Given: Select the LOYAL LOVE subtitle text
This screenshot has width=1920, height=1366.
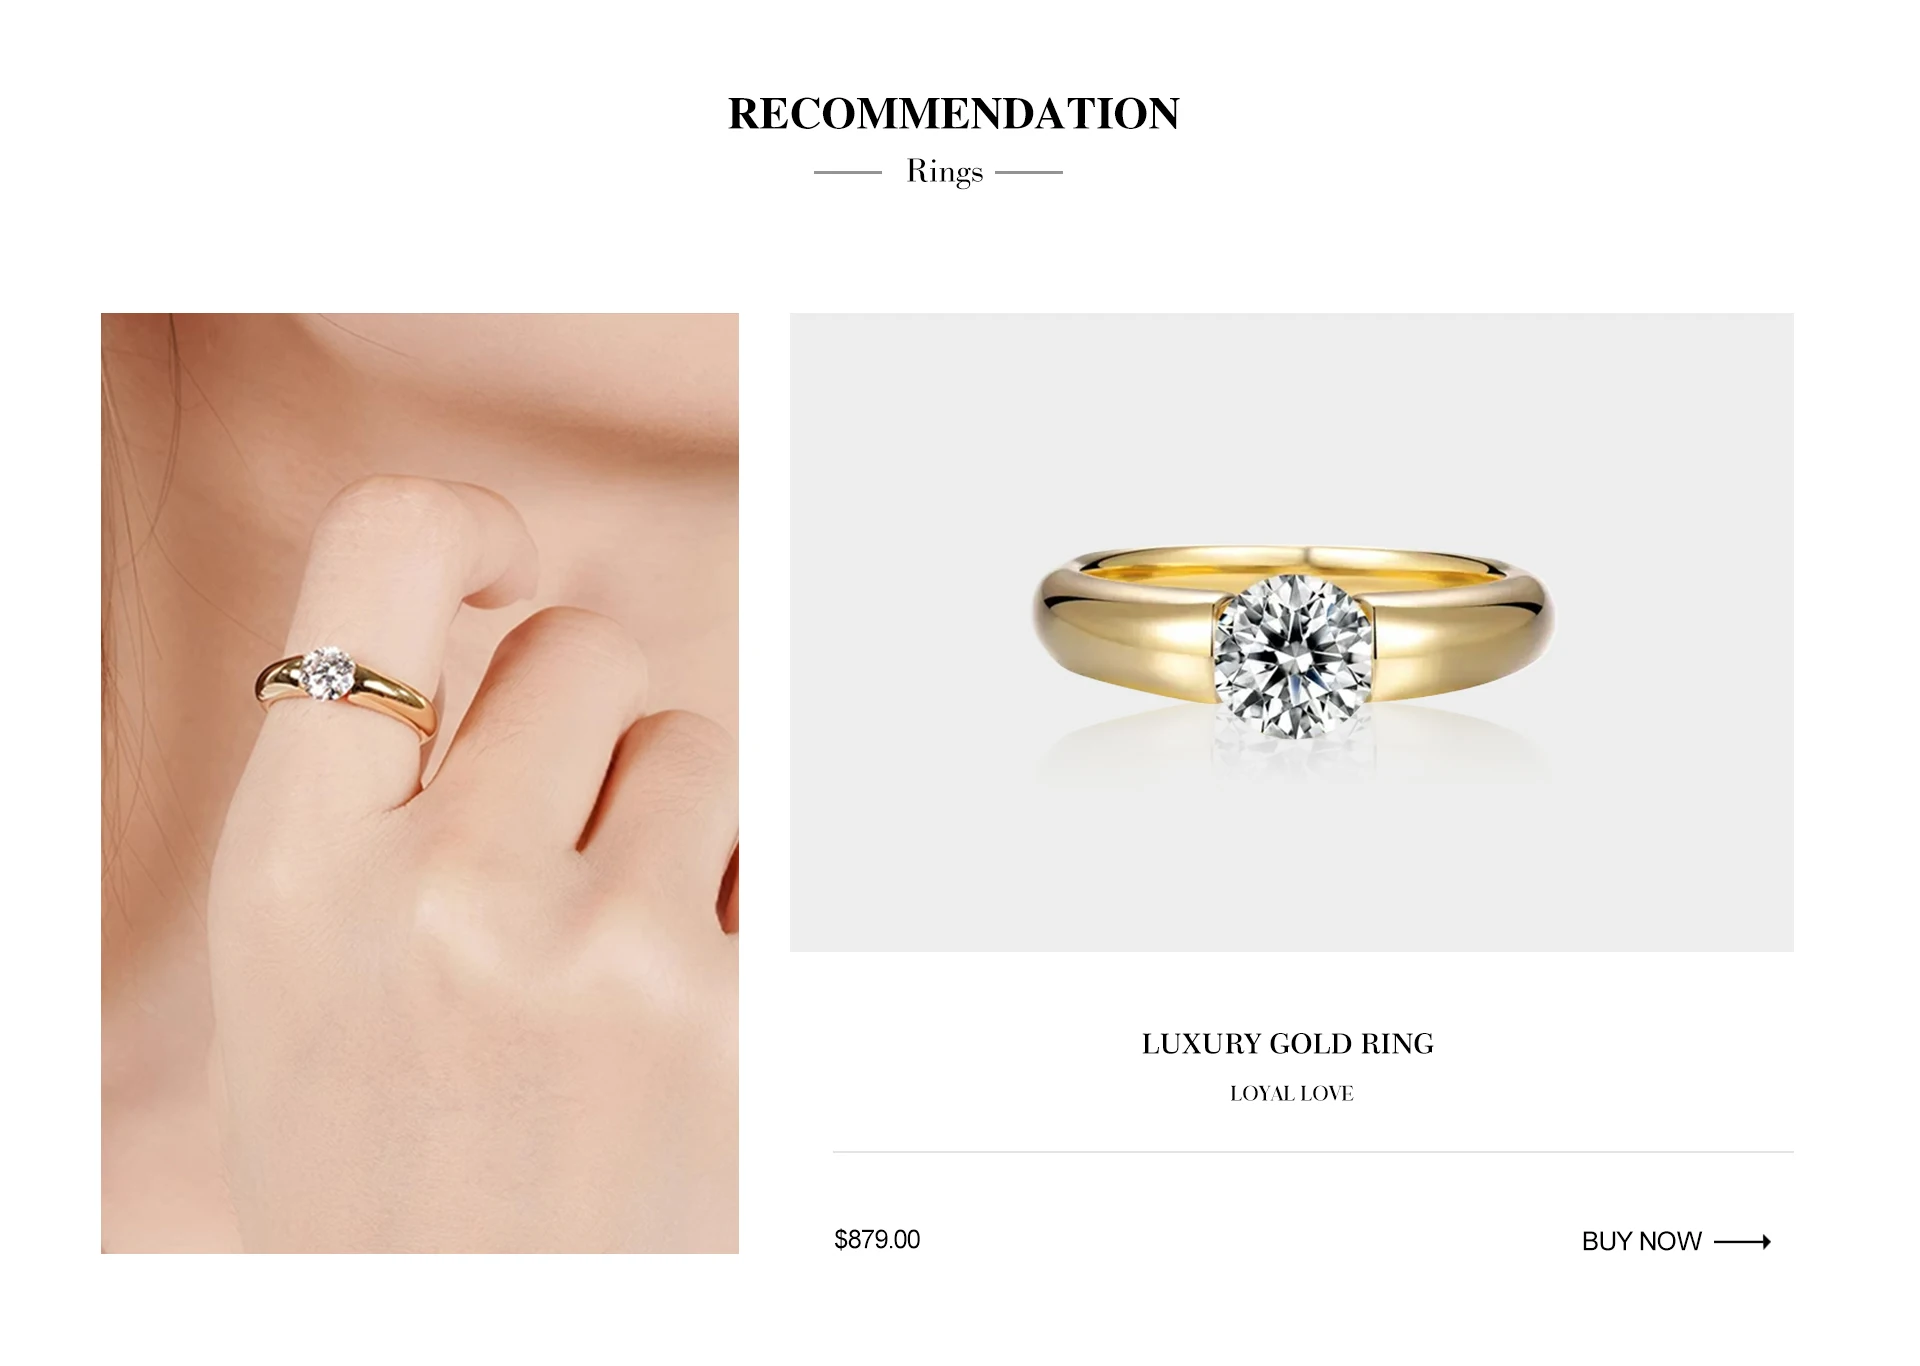Looking at the screenshot, I should pyautogui.click(x=1291, y=1094).
